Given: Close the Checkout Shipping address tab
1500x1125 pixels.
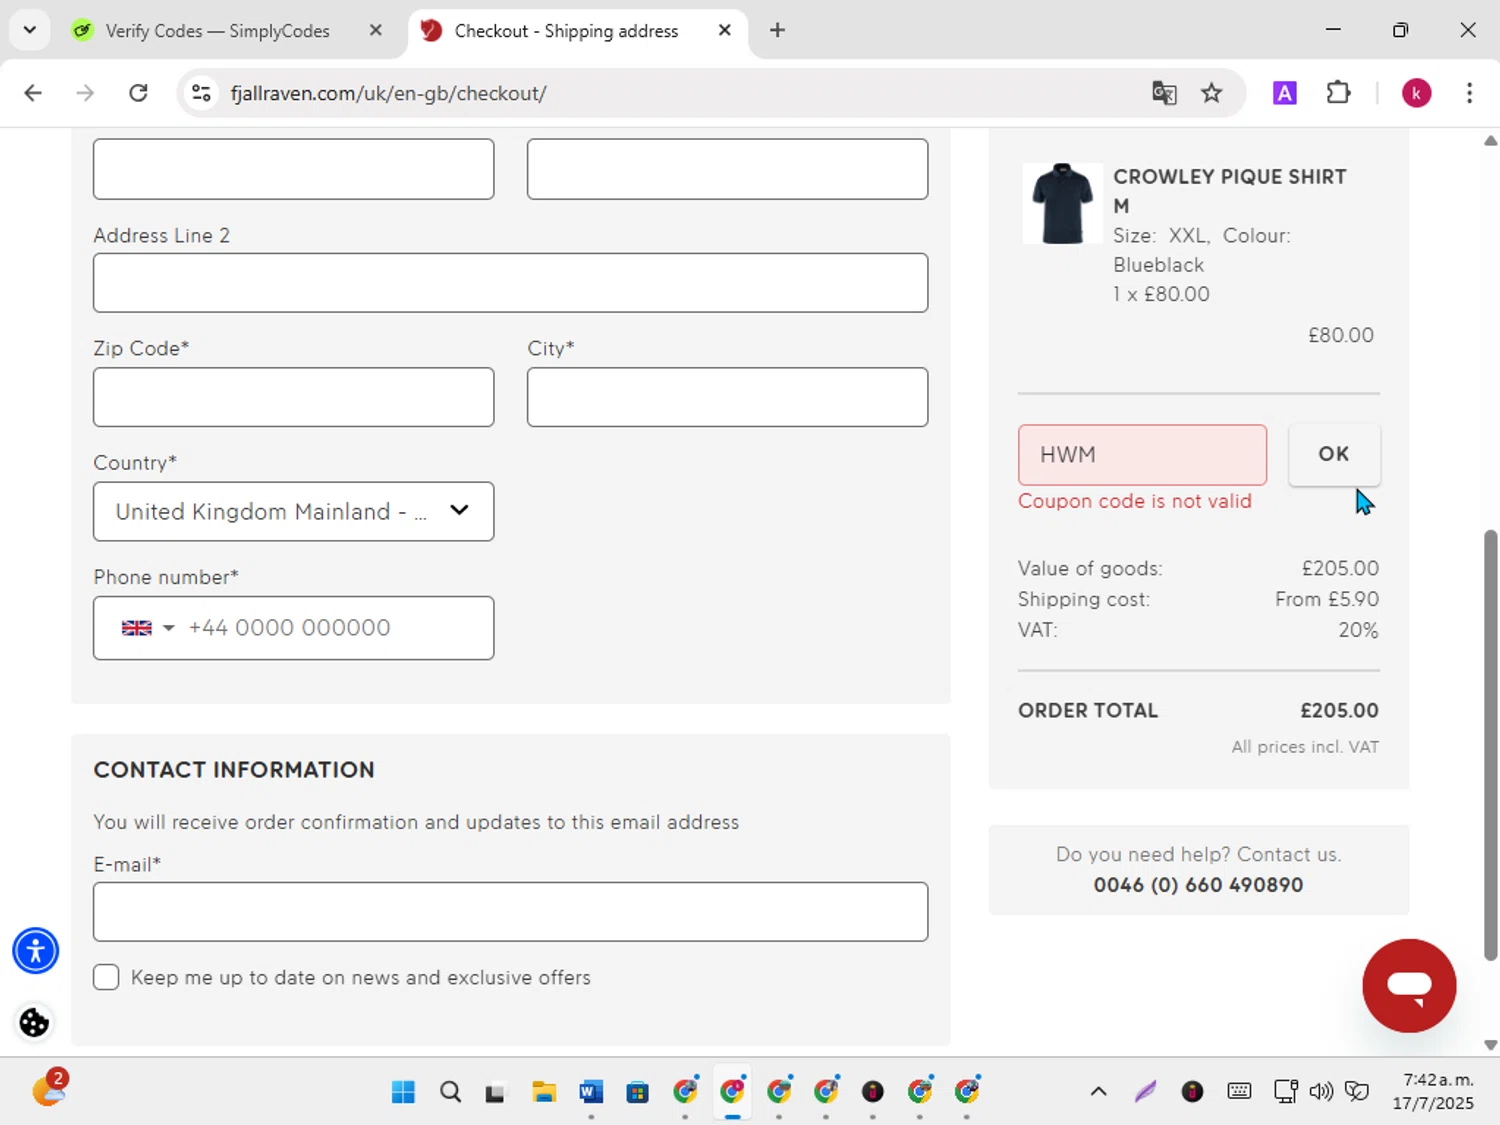Looking at the screenshot, I should pyautogui.click(x=725, y=30).
